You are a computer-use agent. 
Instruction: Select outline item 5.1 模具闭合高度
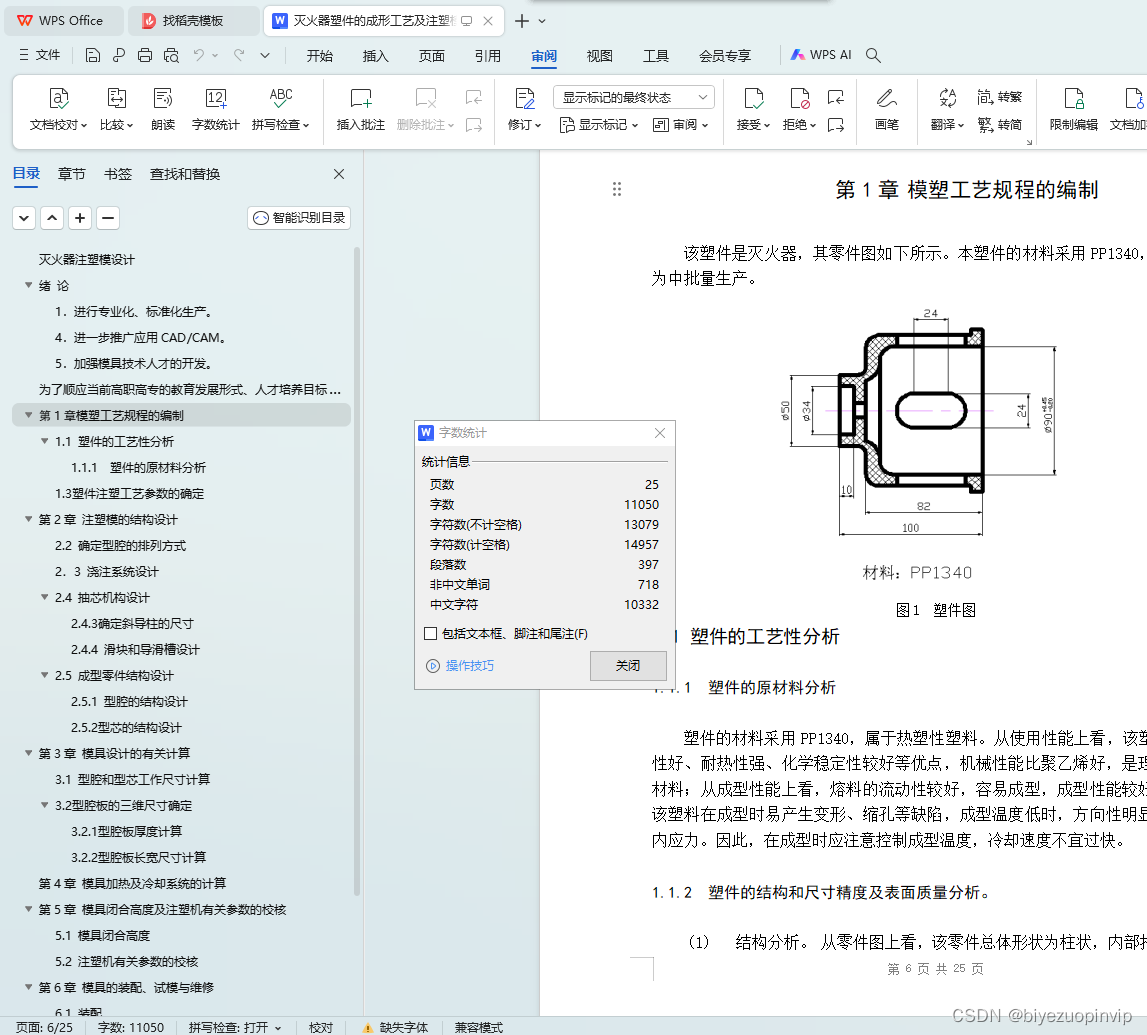(x=102, y=936)
